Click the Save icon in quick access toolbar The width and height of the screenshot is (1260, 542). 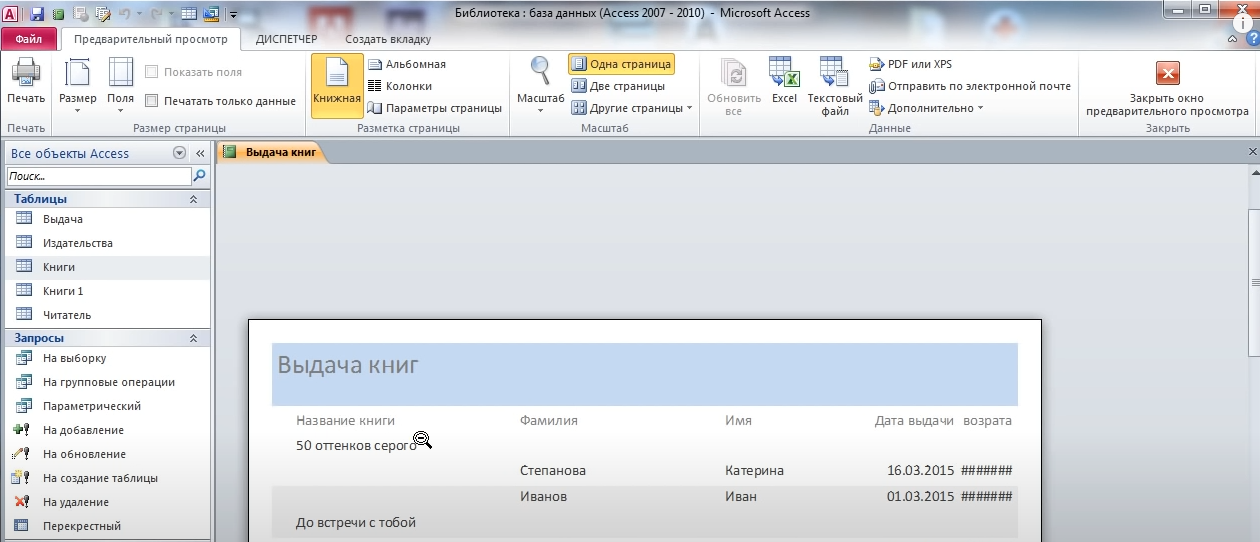37,14
